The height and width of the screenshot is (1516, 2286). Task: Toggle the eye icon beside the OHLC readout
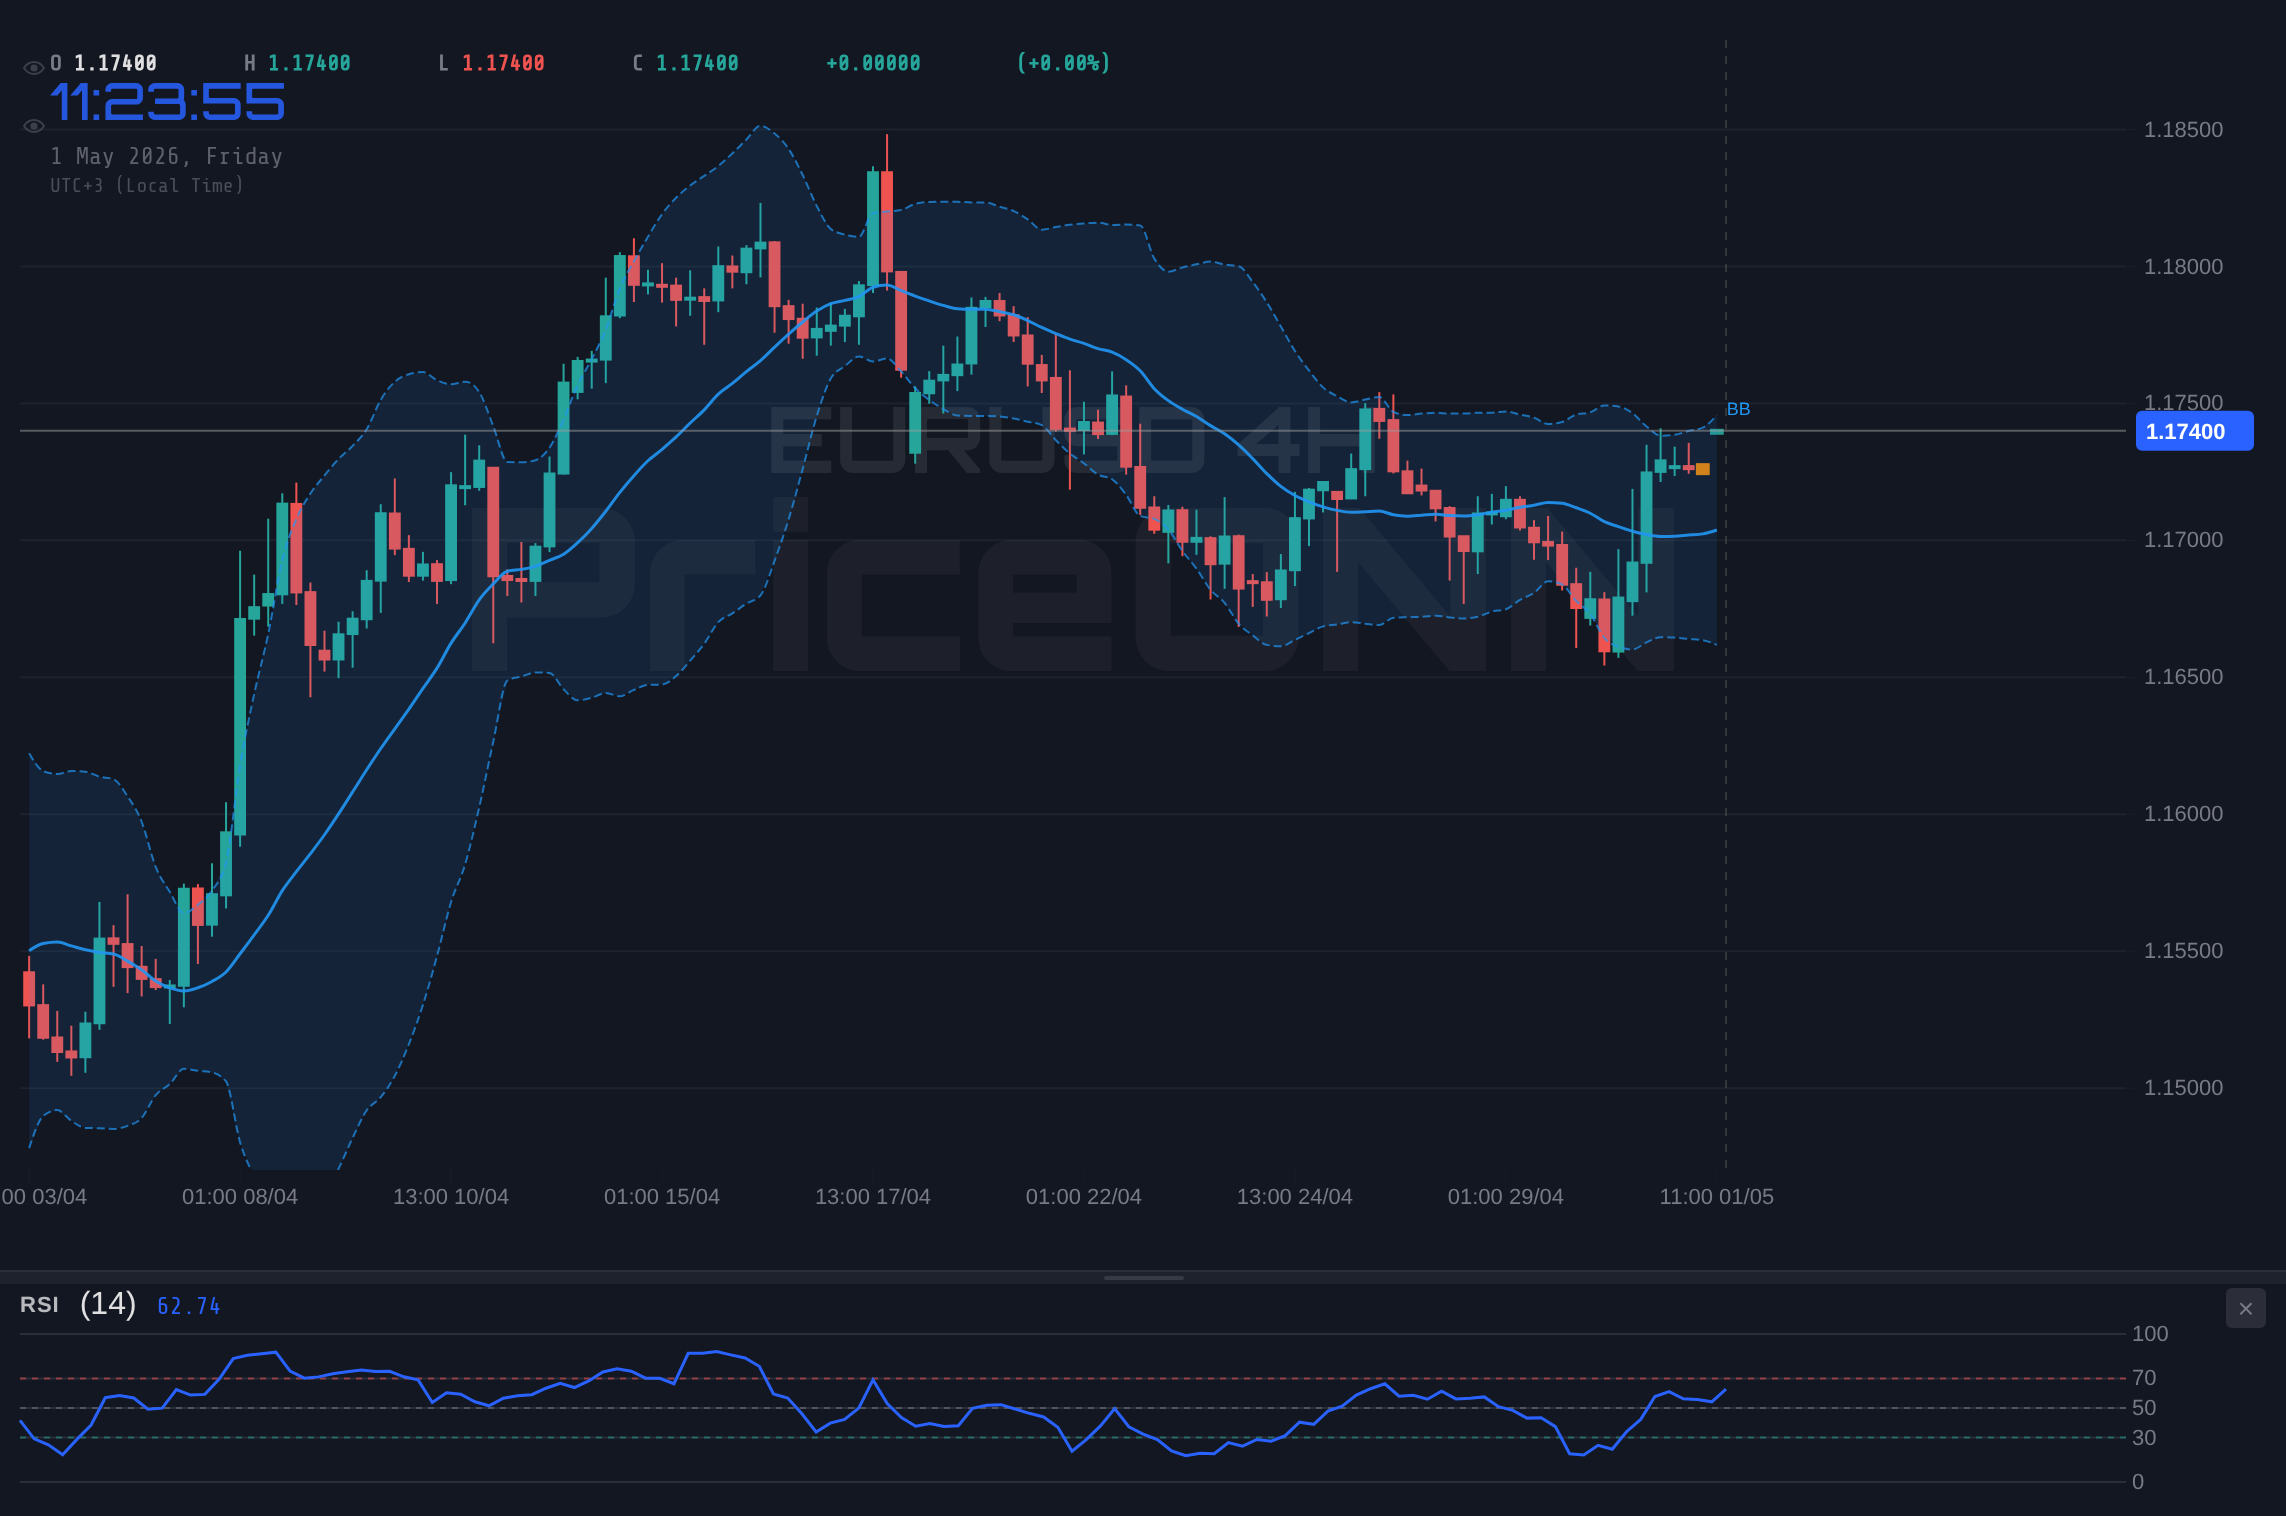34,68
